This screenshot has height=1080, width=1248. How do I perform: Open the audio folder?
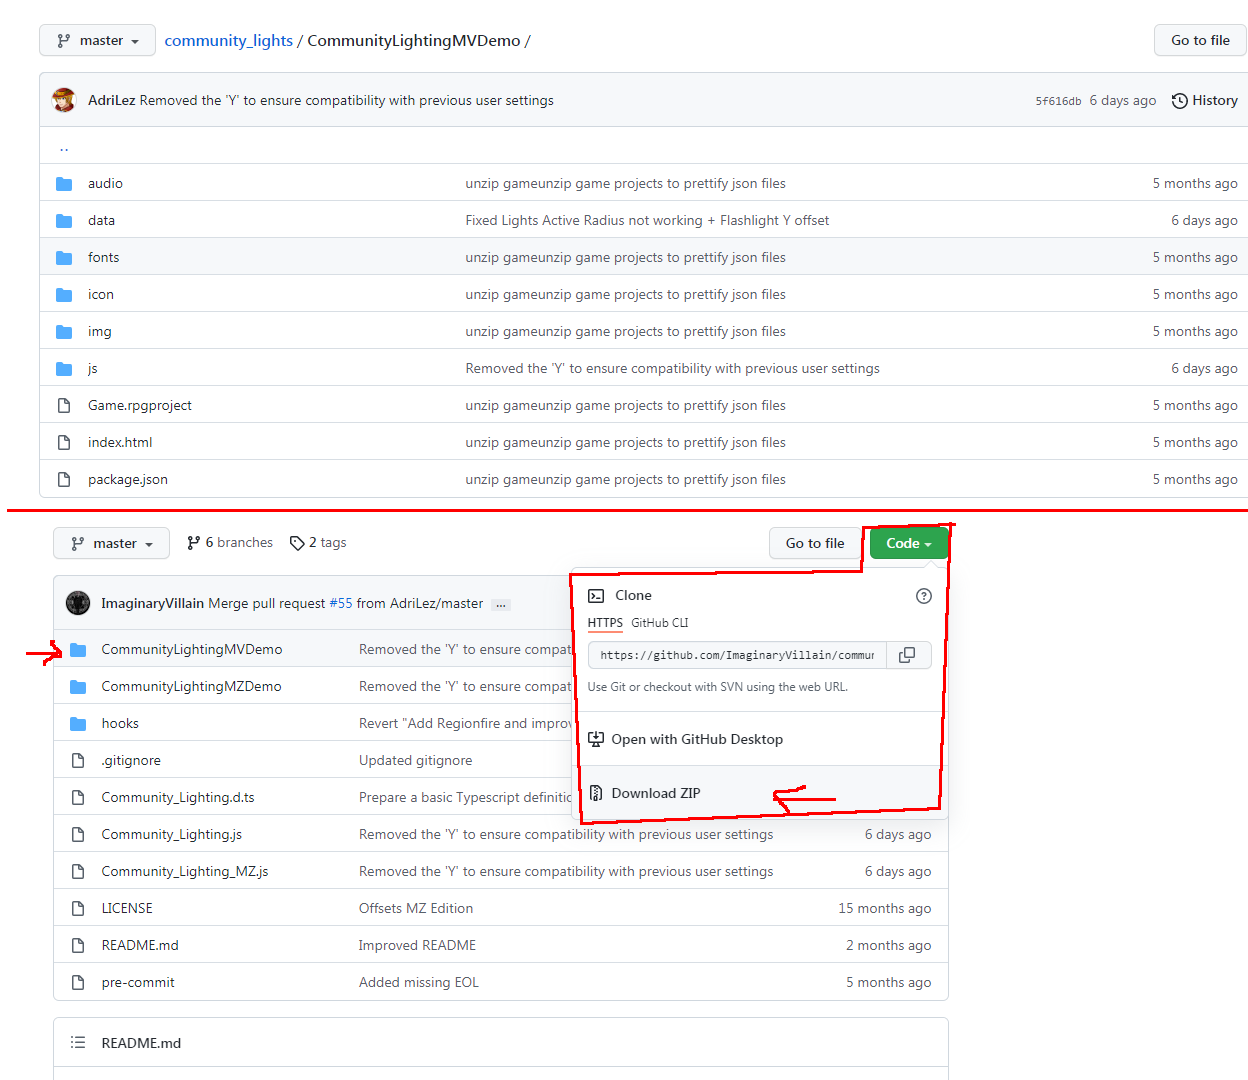click(105, 183)
